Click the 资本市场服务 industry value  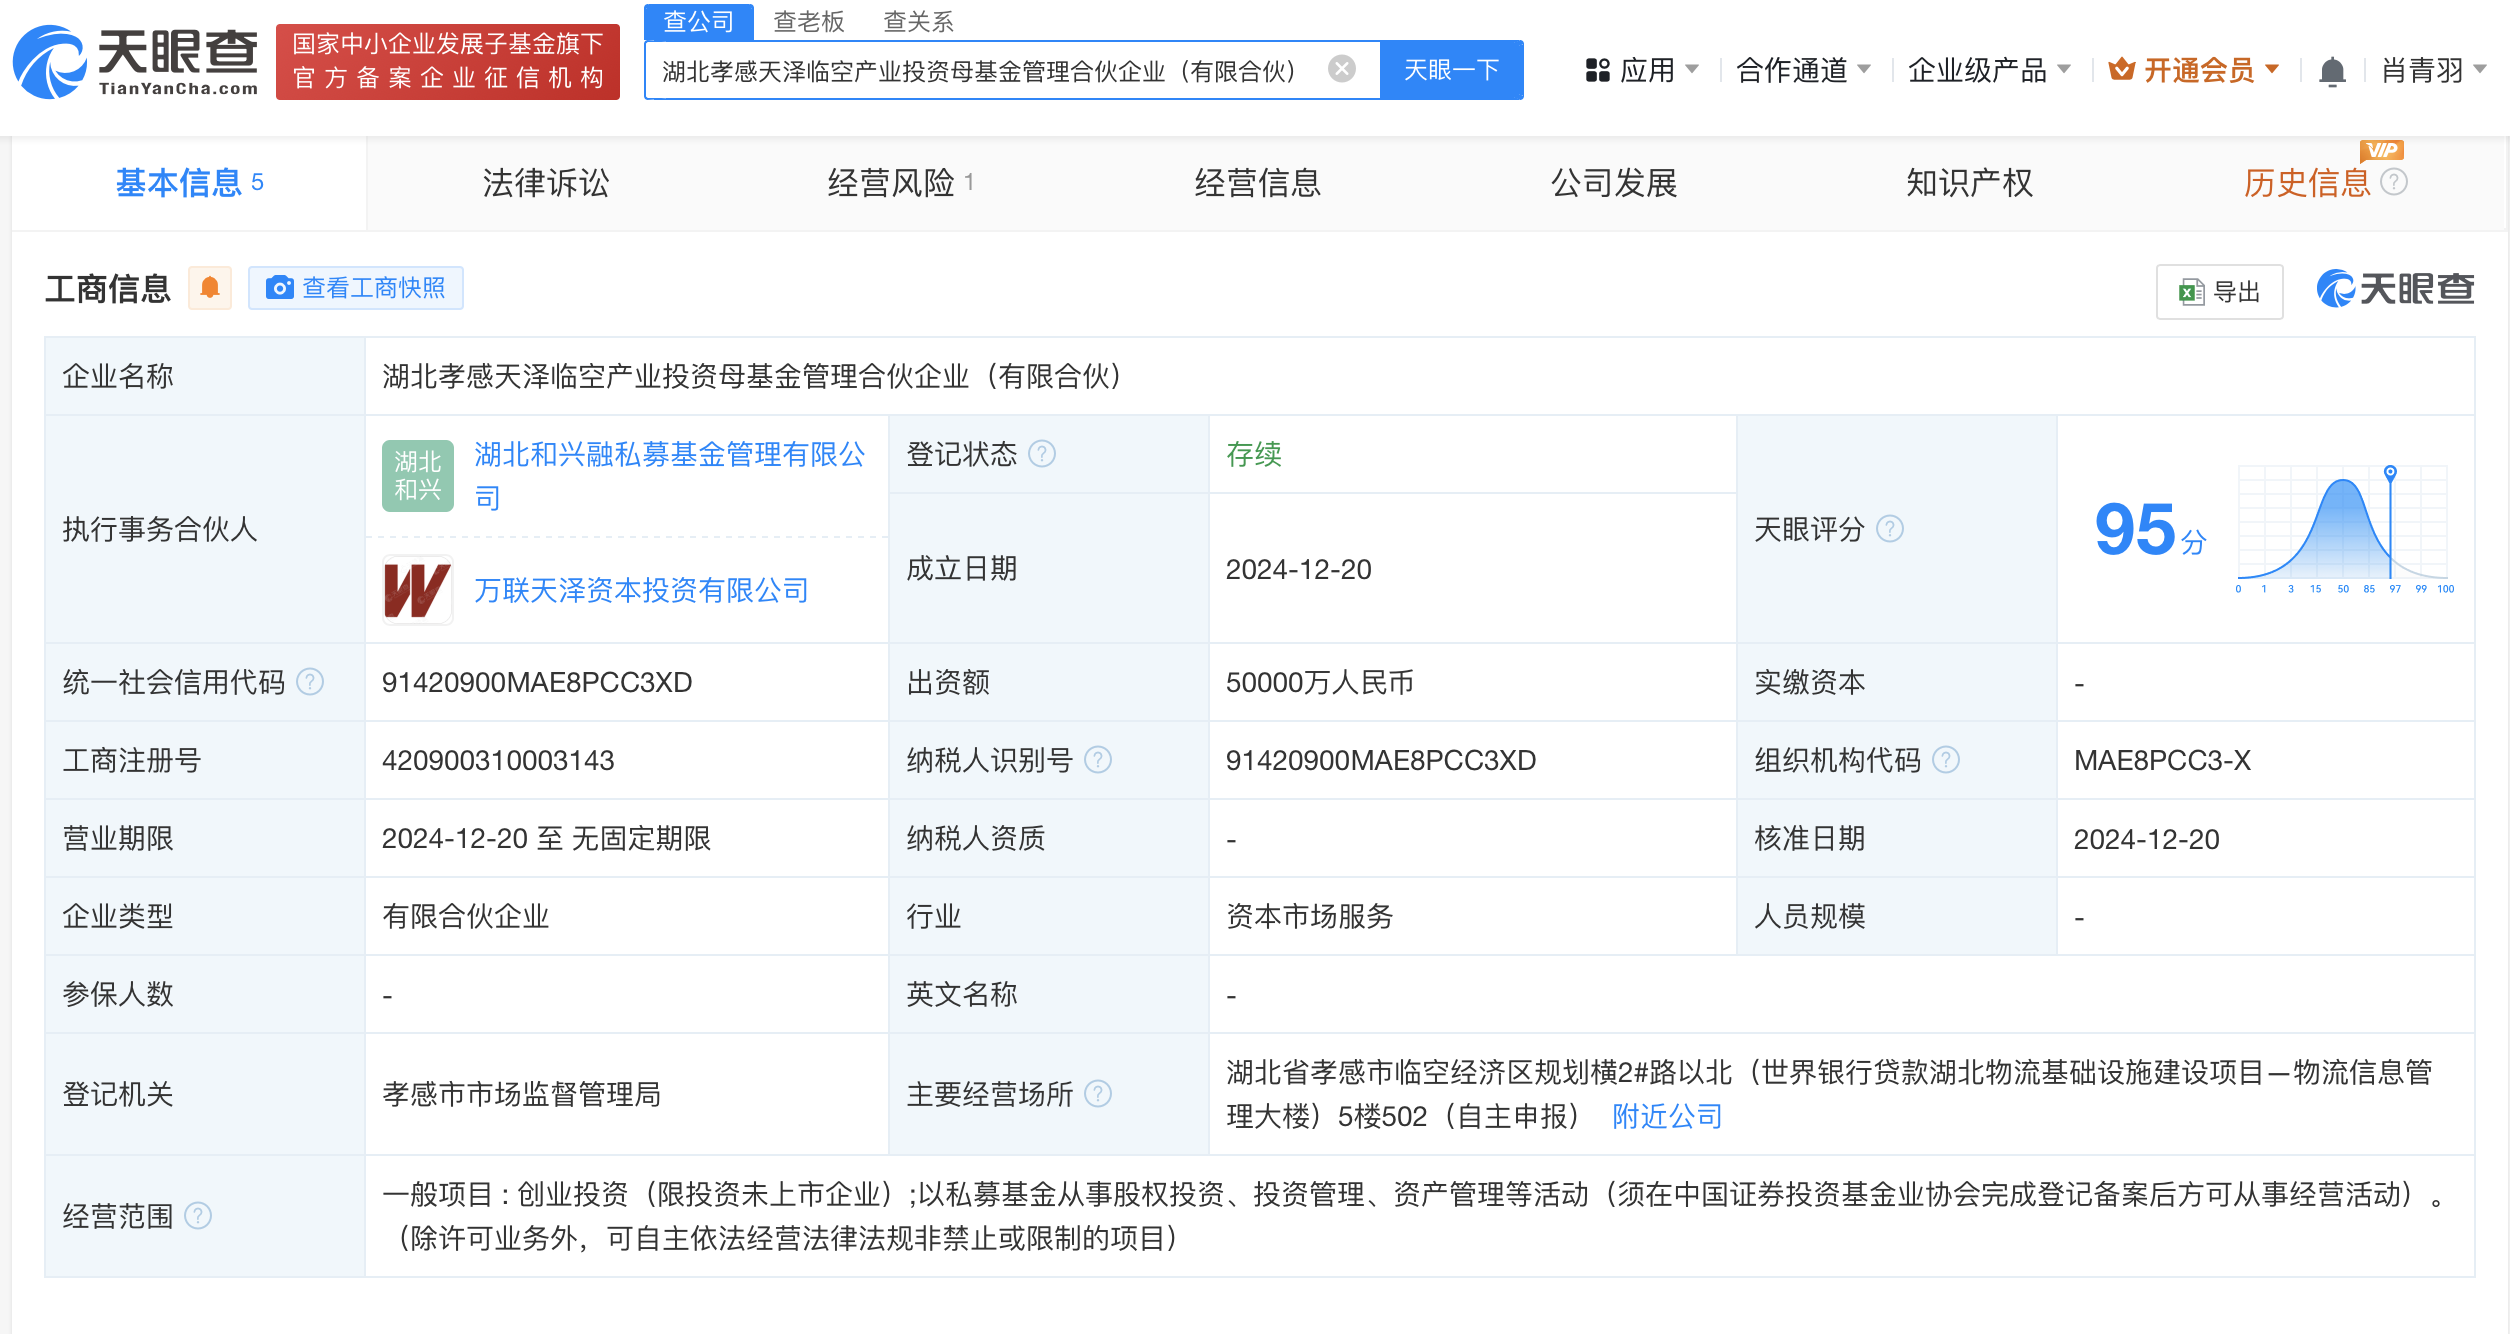1310,916
